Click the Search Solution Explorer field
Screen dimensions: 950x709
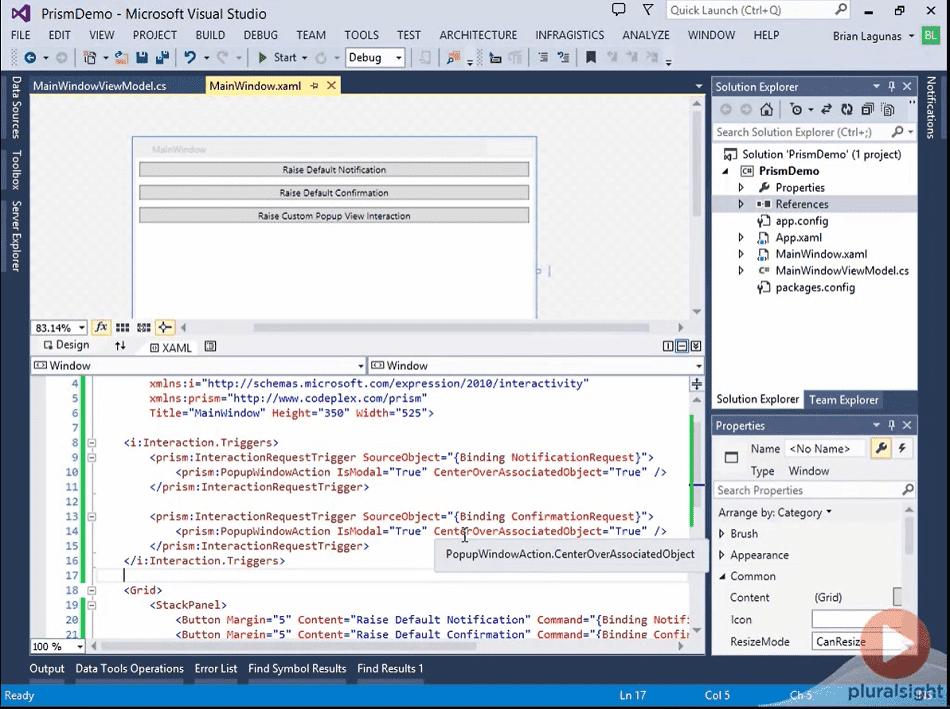pos(803,132)
